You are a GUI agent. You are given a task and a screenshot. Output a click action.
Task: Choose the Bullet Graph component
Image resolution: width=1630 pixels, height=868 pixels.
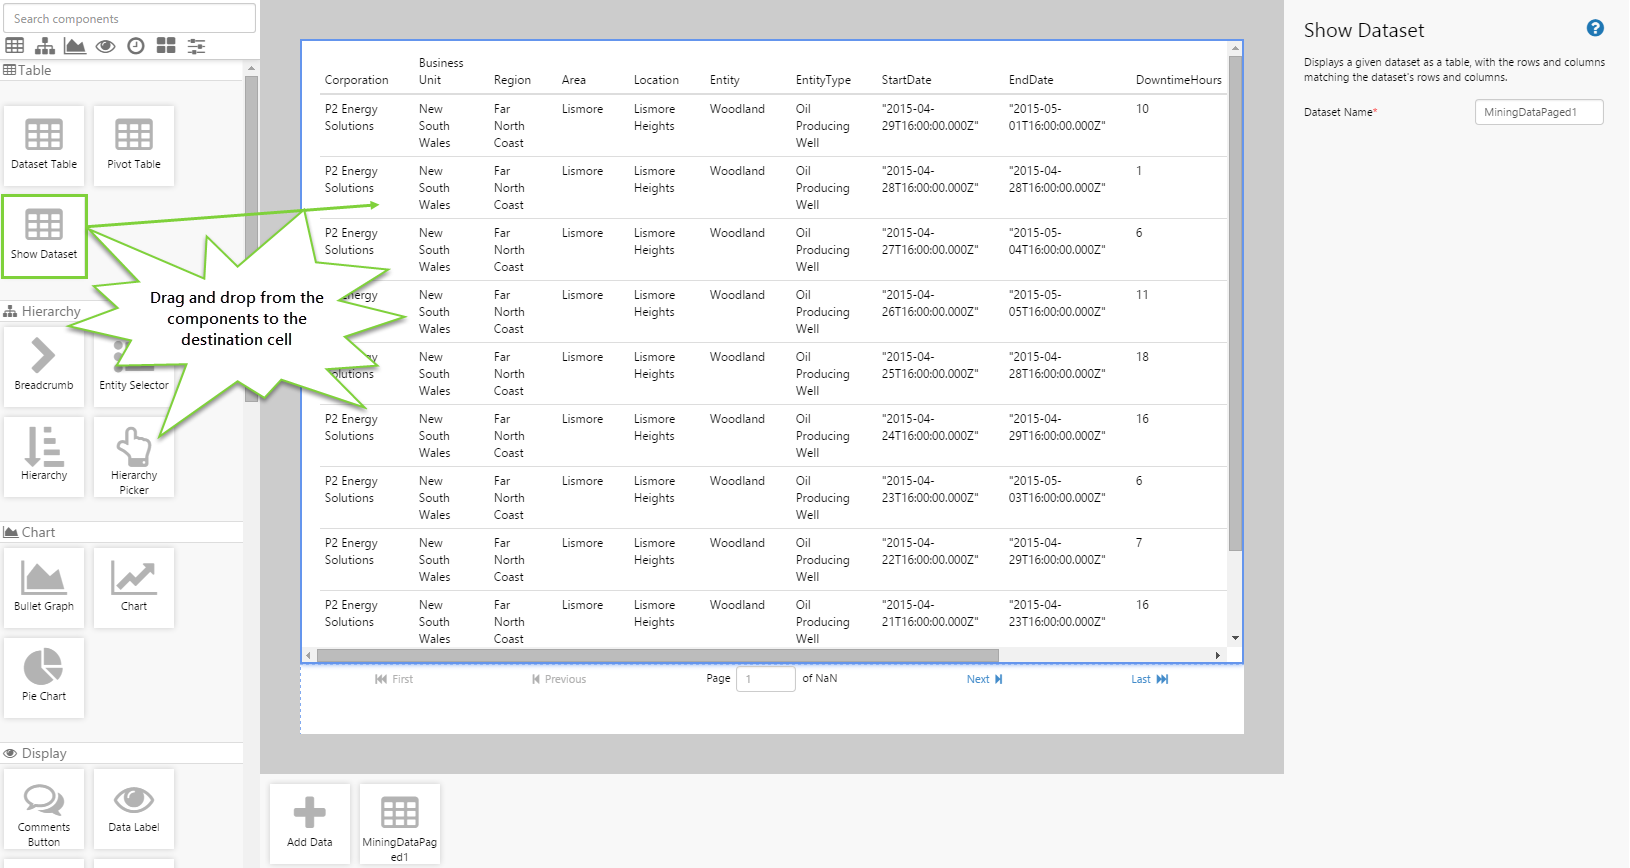(44, 587)
